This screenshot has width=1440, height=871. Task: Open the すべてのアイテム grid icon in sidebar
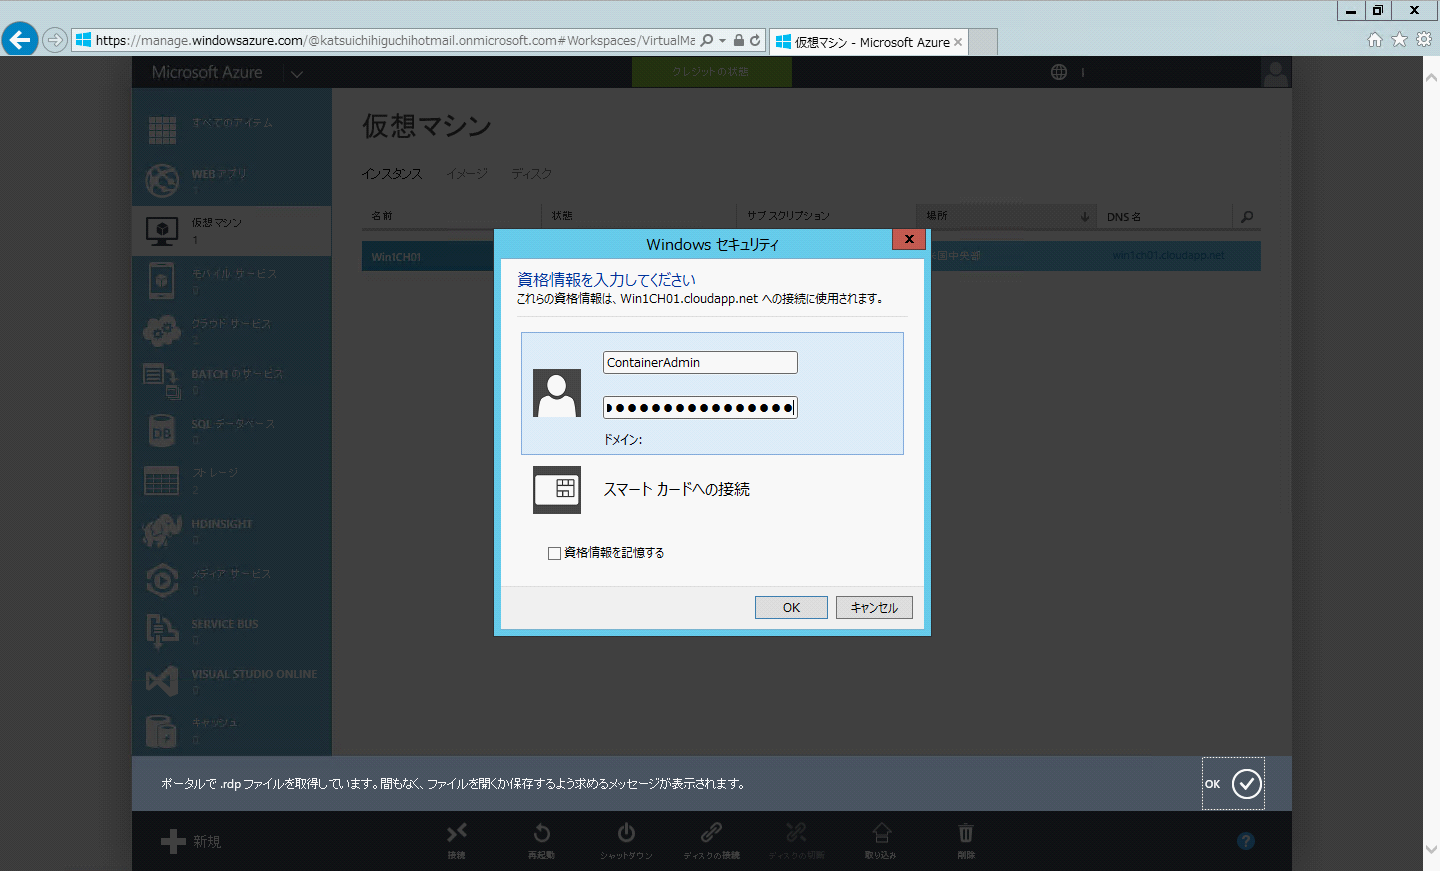162,130
